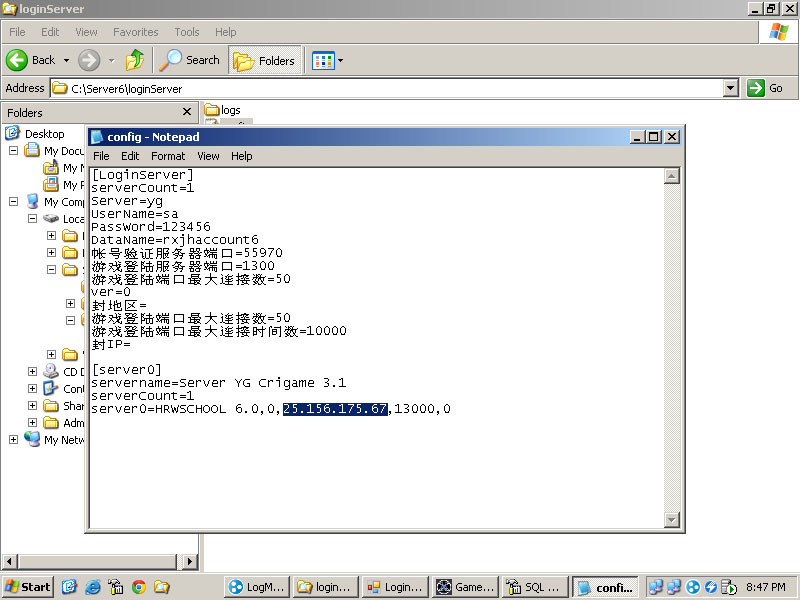Toggle the Folders pane button
The image size is (800, 600).
click(x=265, y=60)
